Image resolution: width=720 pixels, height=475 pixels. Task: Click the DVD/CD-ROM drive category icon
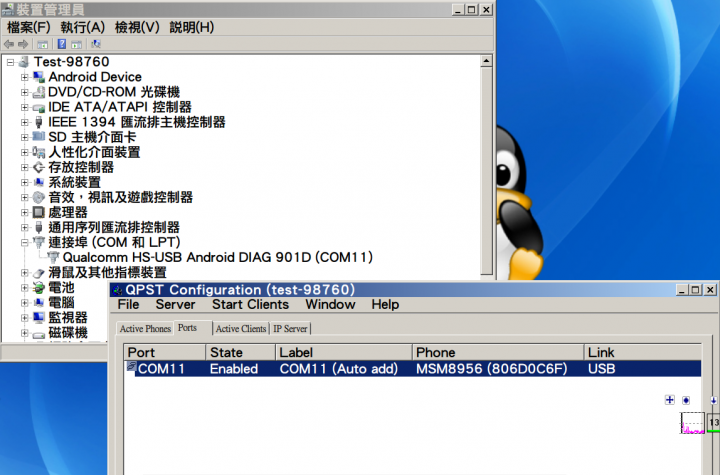click(39, 92)
